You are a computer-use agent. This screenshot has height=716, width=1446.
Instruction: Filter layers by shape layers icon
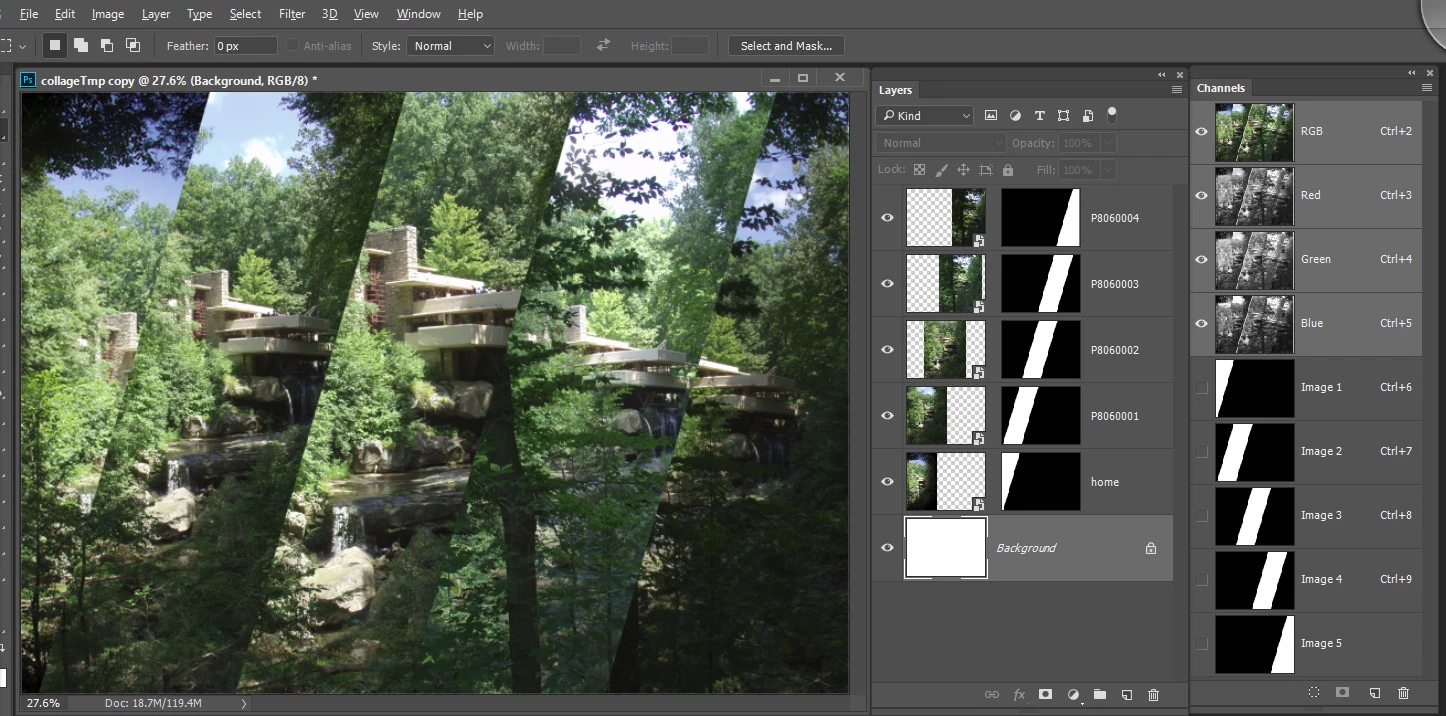click(x=1063, y=116)
